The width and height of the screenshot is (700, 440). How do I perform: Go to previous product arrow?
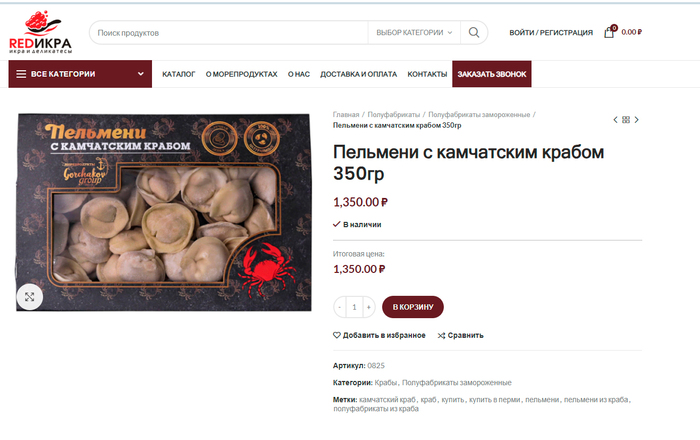point(615,120)
